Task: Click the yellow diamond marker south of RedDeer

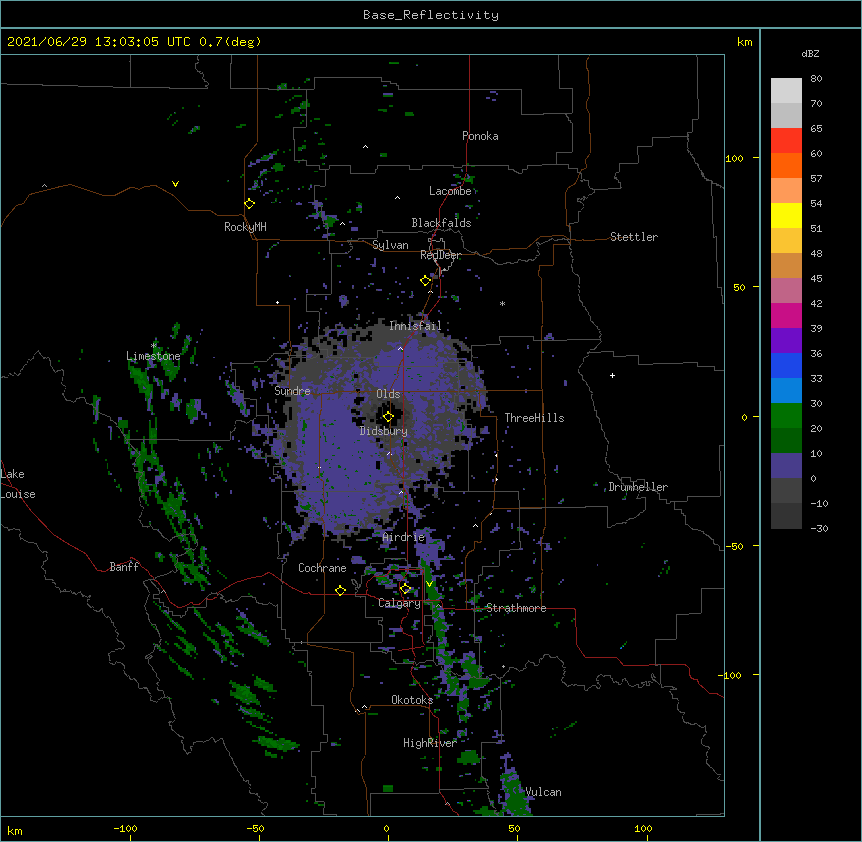Action: [426, 281]
